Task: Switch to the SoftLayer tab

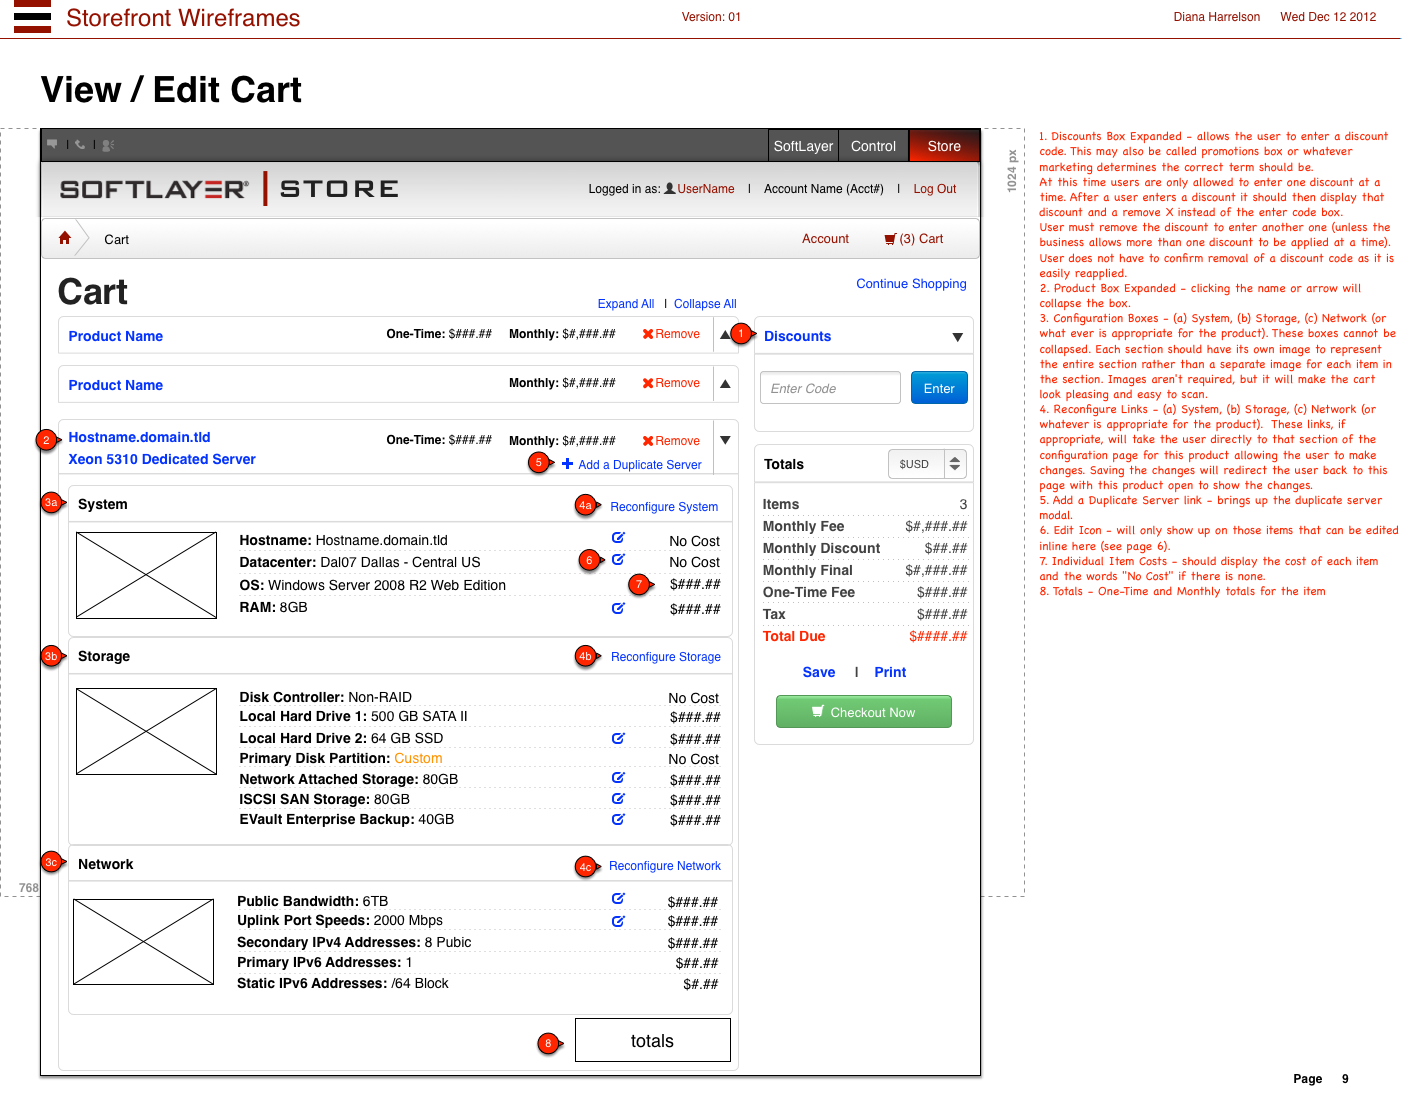Action: [x=803, y=146]
